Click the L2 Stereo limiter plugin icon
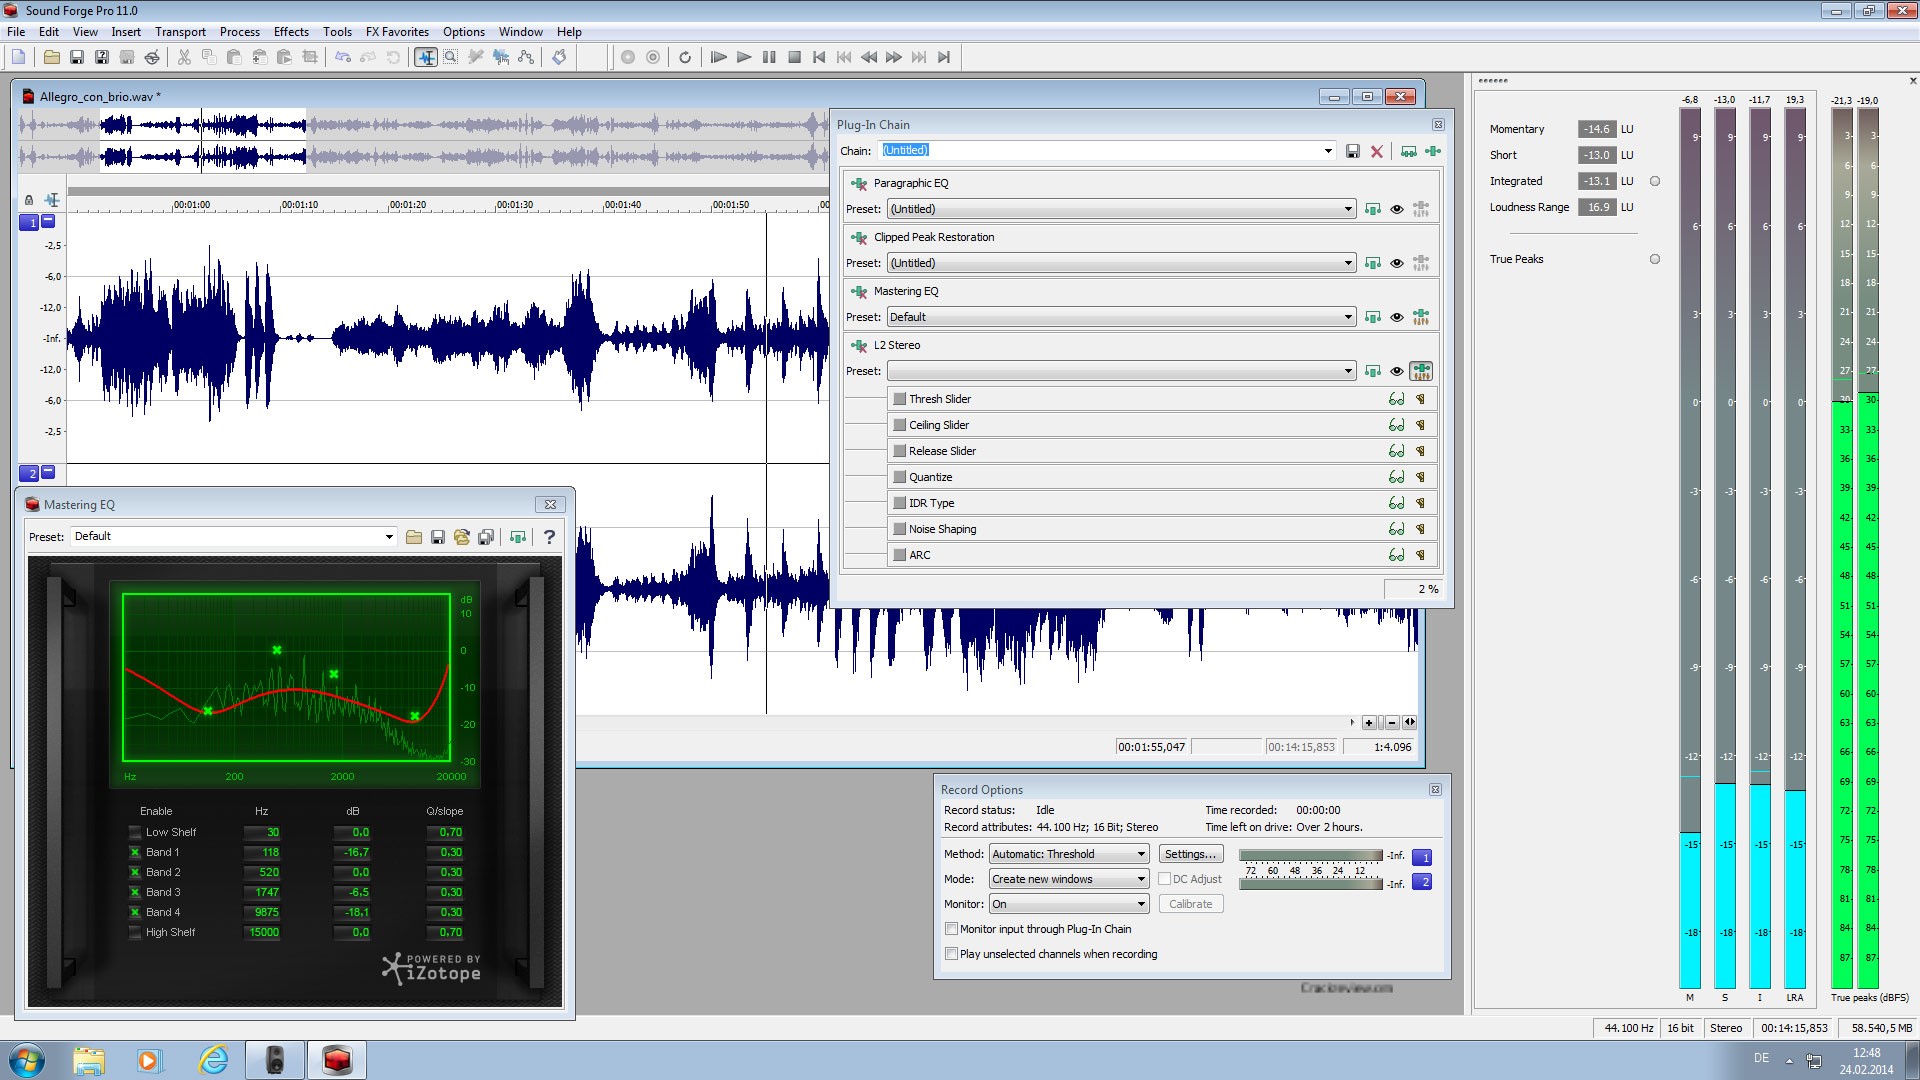 coord(858,344)
